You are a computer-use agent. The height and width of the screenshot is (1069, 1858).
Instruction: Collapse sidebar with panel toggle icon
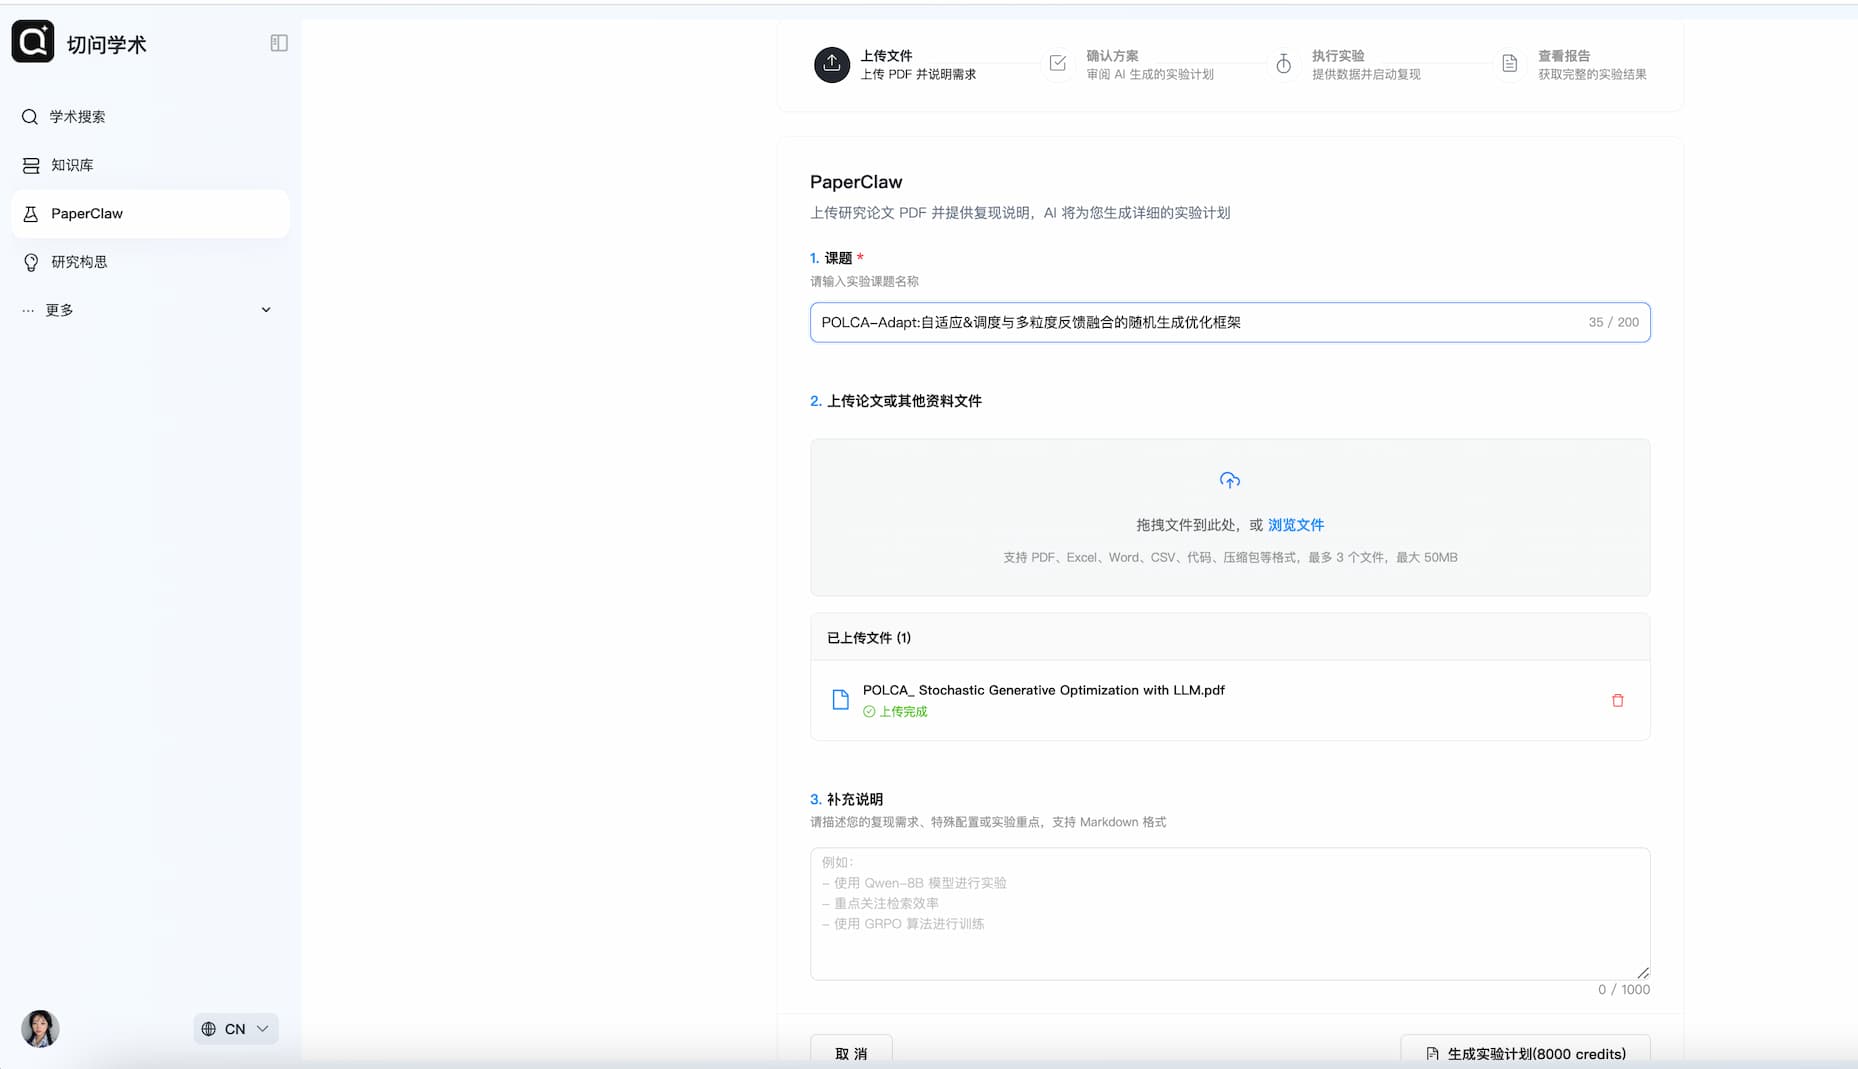point(279,43)
